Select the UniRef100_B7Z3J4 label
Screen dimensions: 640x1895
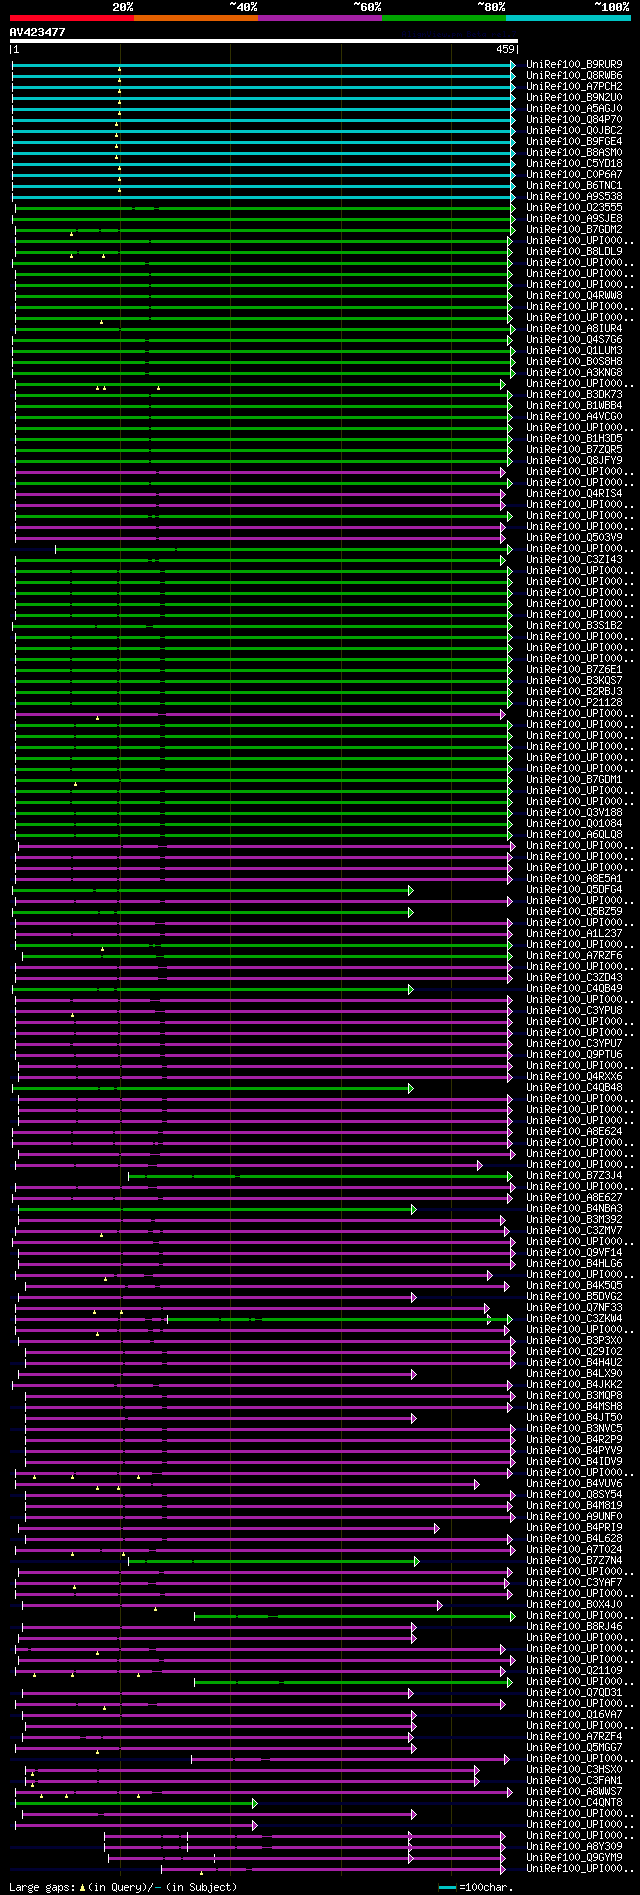[x=574, y=1176]
